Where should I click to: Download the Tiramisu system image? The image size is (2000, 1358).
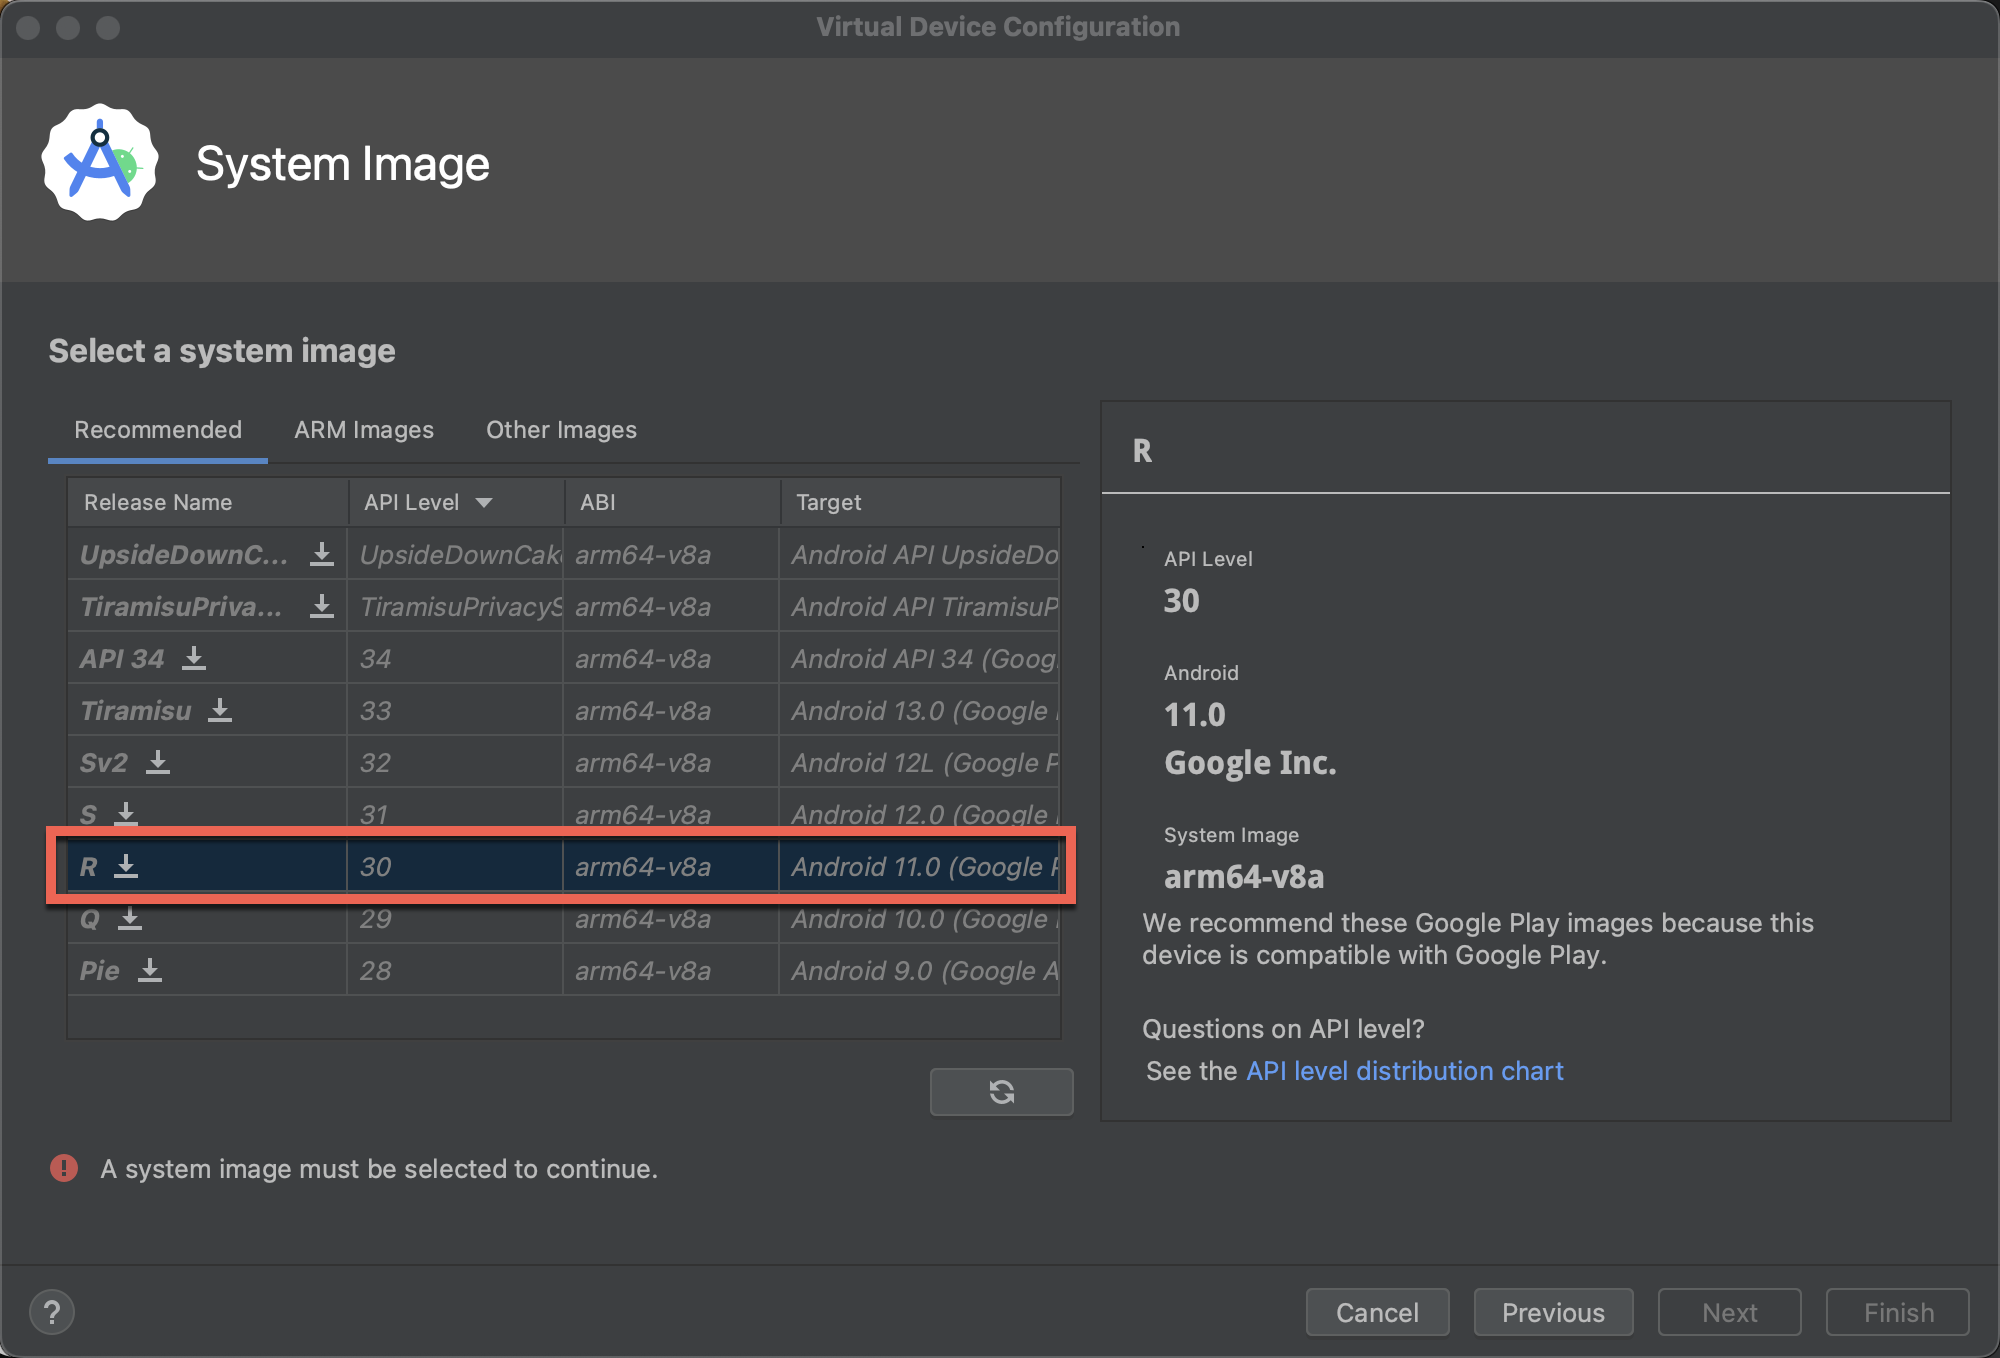(x=220, y=710)
